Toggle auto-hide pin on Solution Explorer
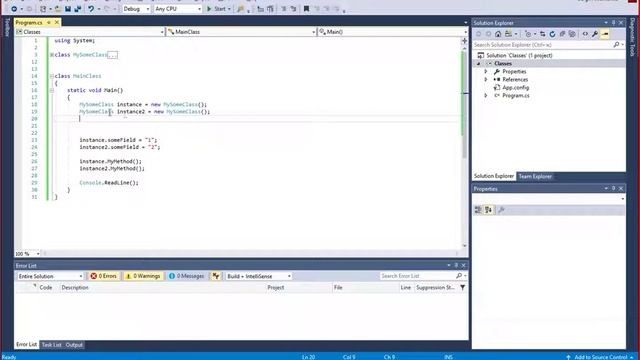This screenshot has width=640, height=360. click(x=613, y=23)
